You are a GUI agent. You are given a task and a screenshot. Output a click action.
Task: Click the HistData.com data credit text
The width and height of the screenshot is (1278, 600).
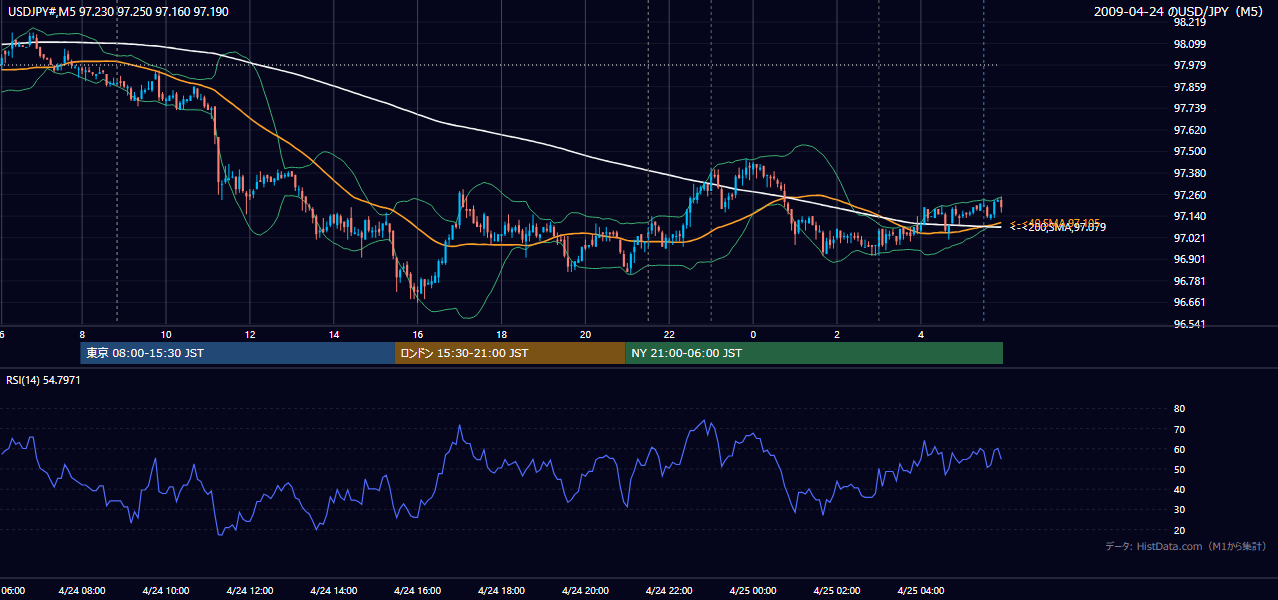coord(1186,546)
